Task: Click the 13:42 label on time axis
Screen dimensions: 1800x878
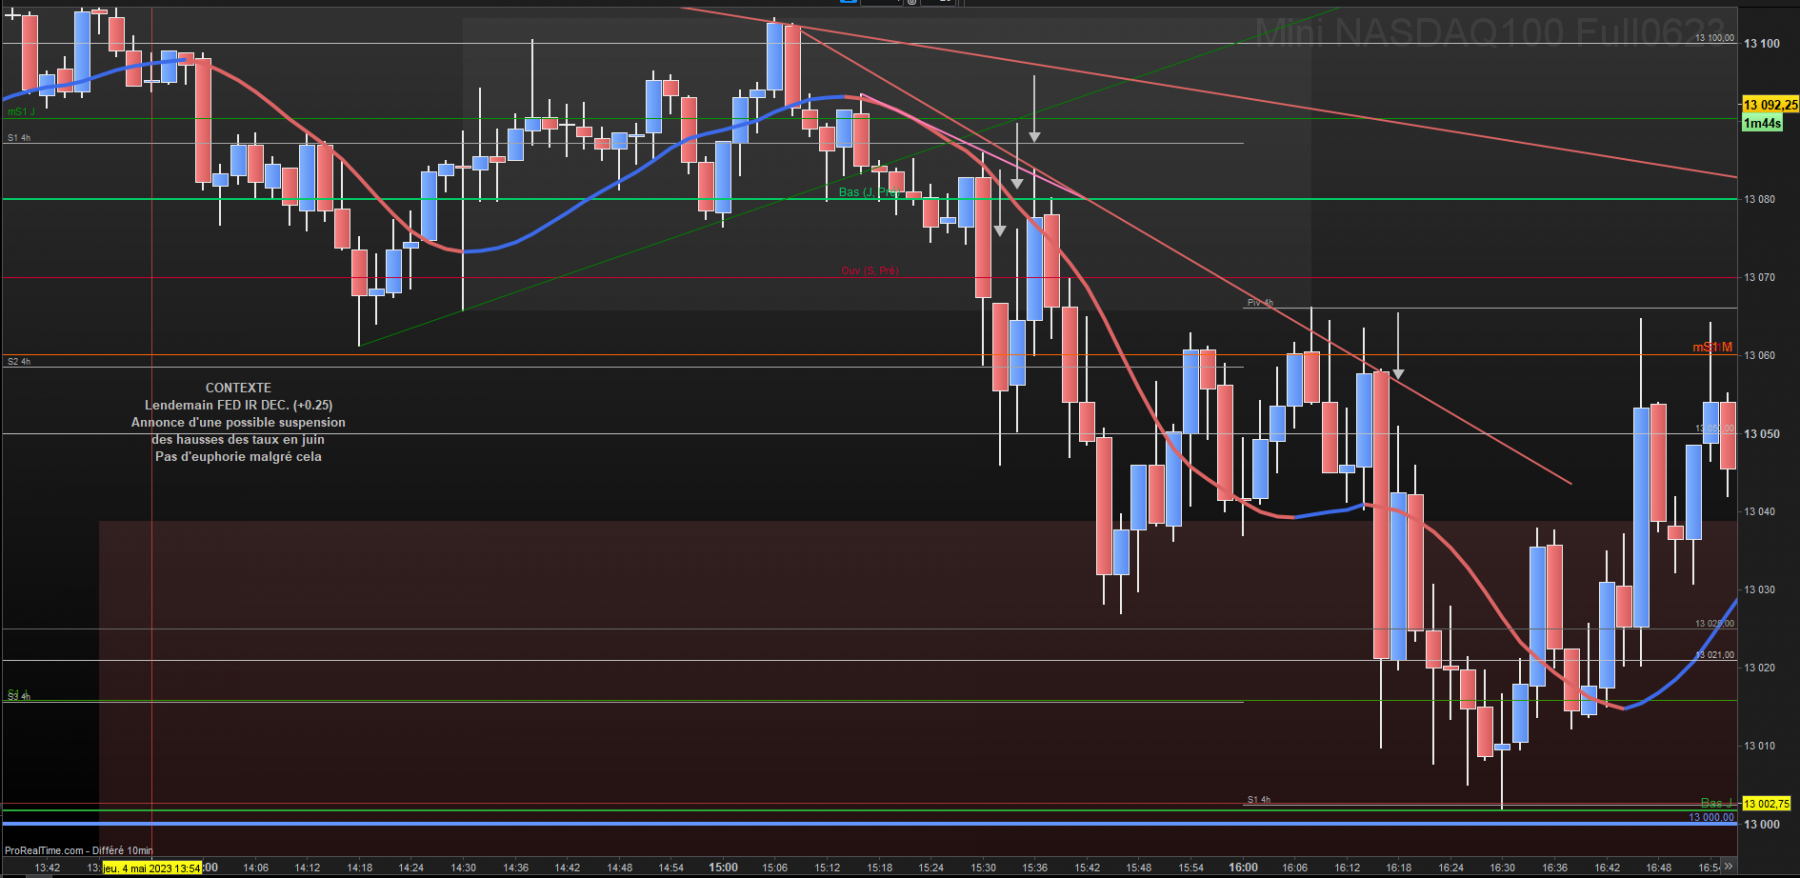Action: click(x=47, y=867)
